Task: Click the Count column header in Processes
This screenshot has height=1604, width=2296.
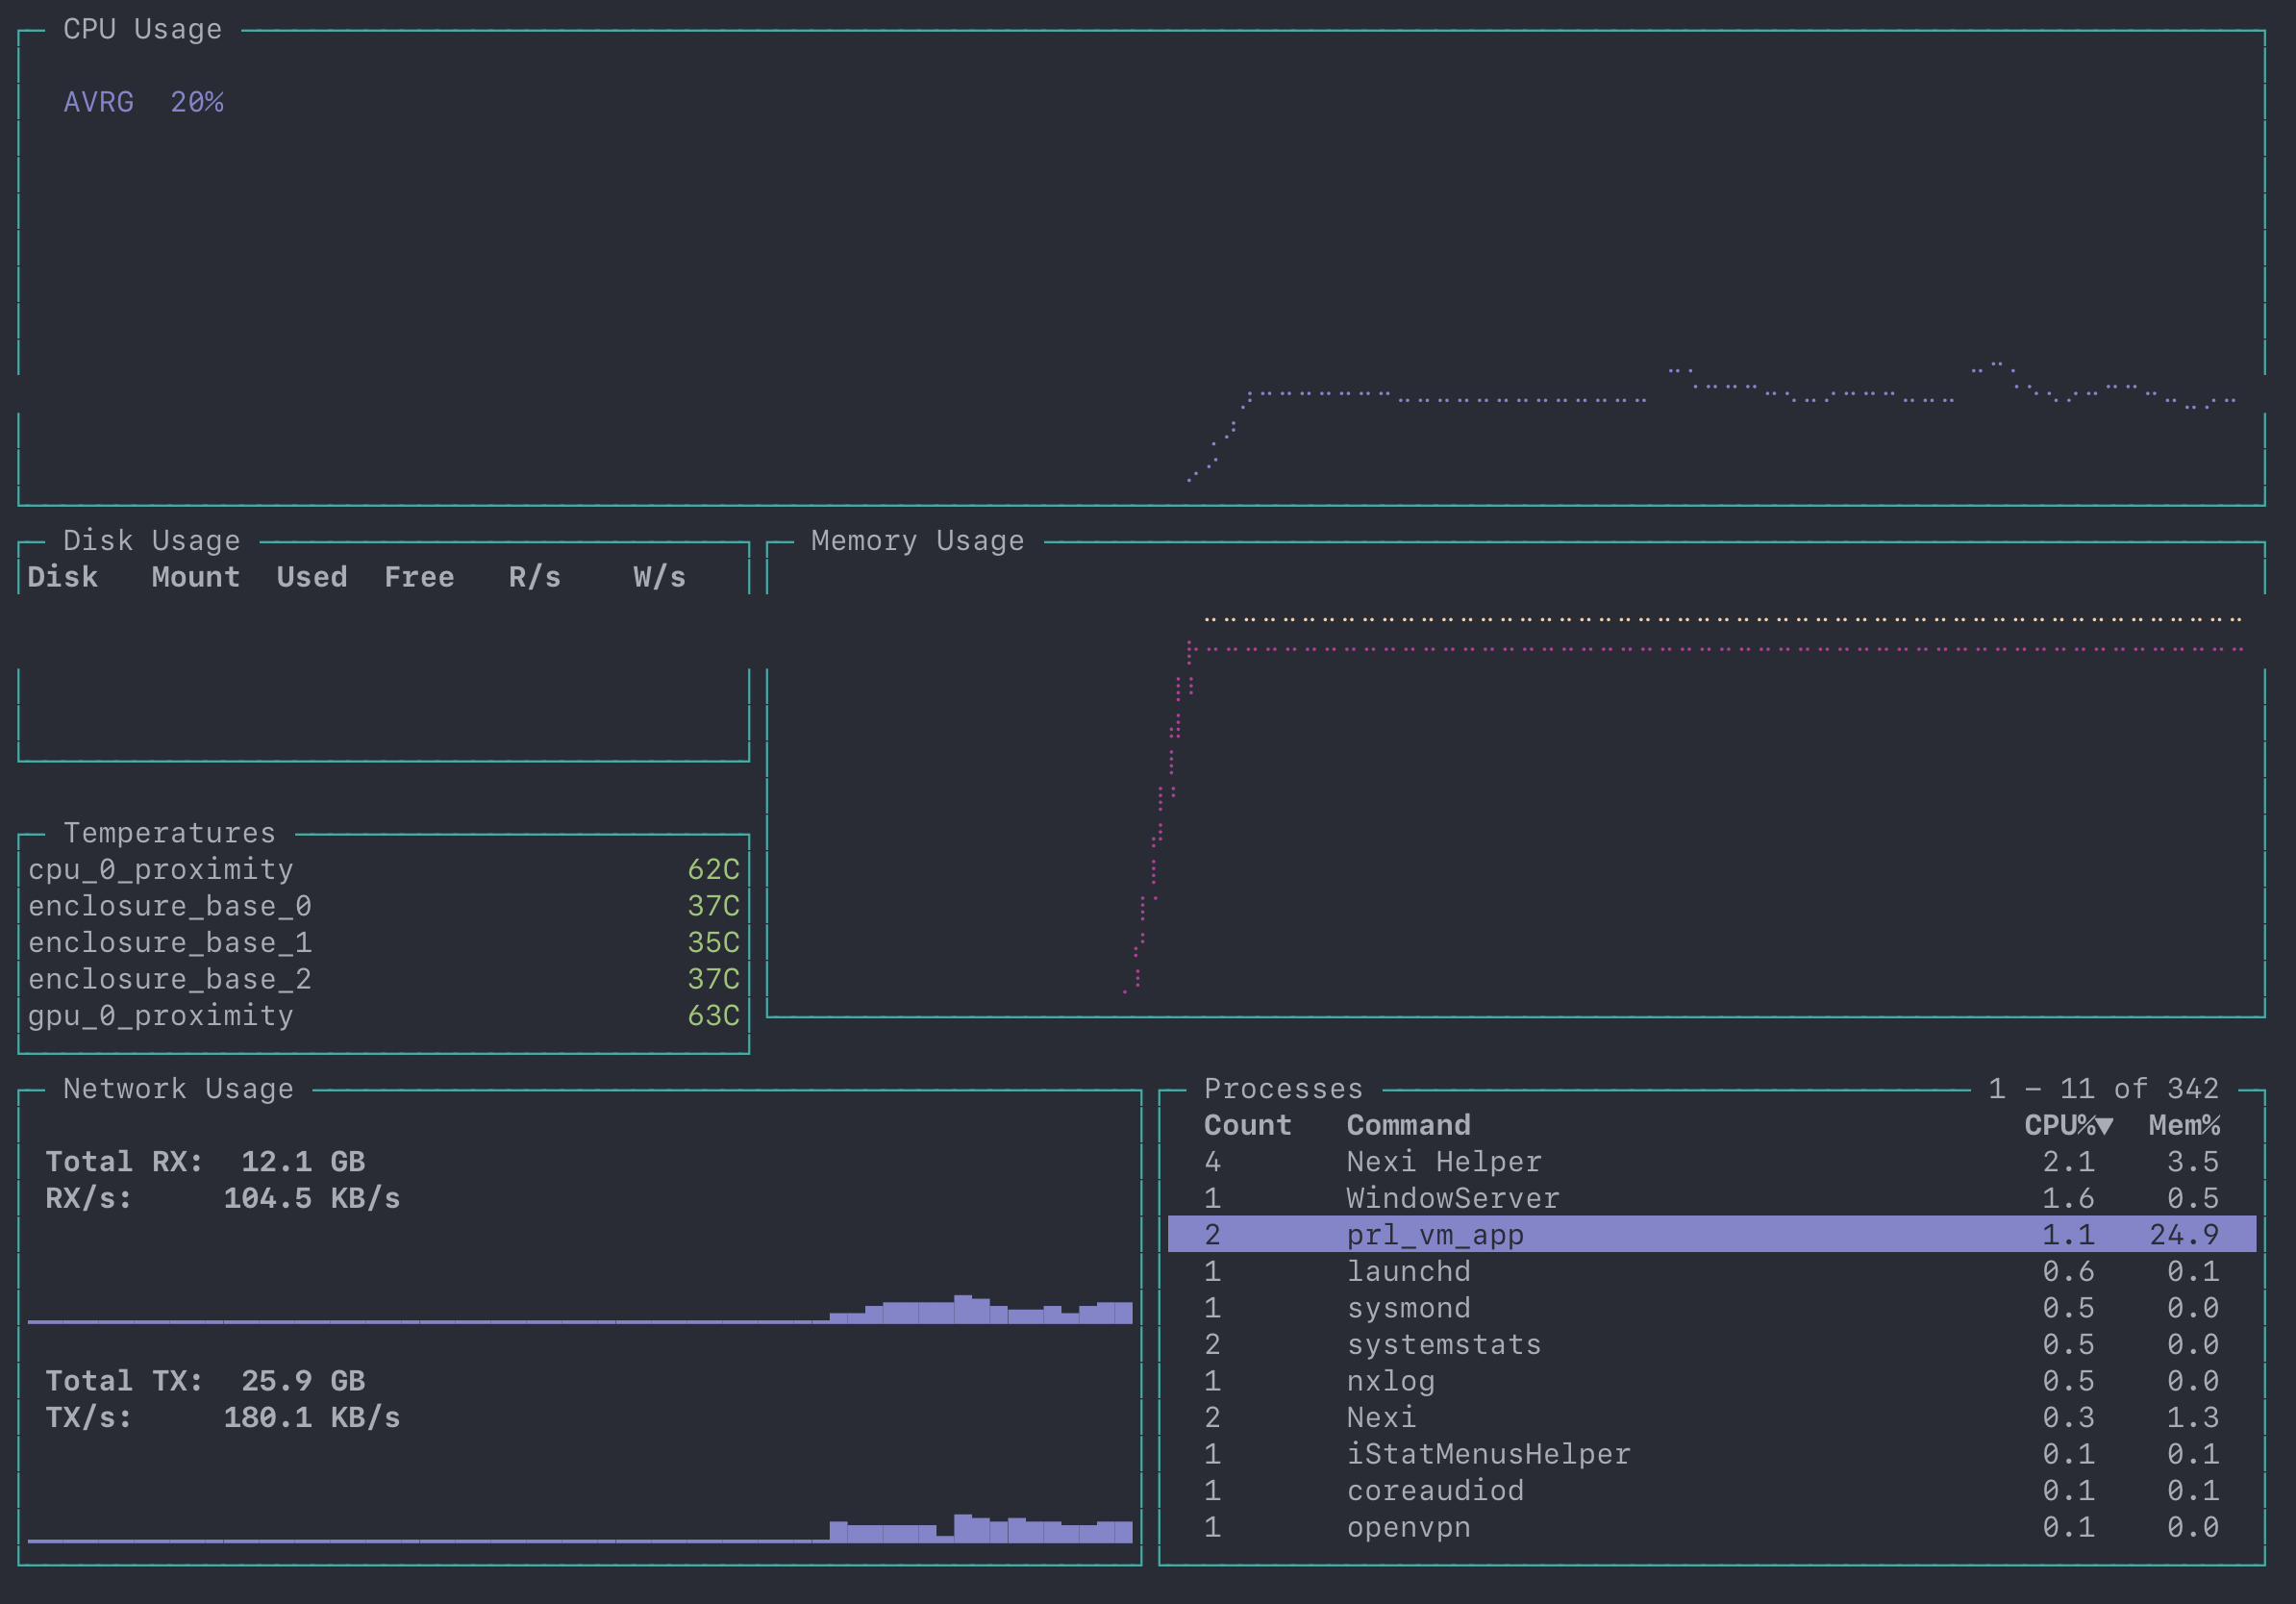Action: coord(1247,1125)
